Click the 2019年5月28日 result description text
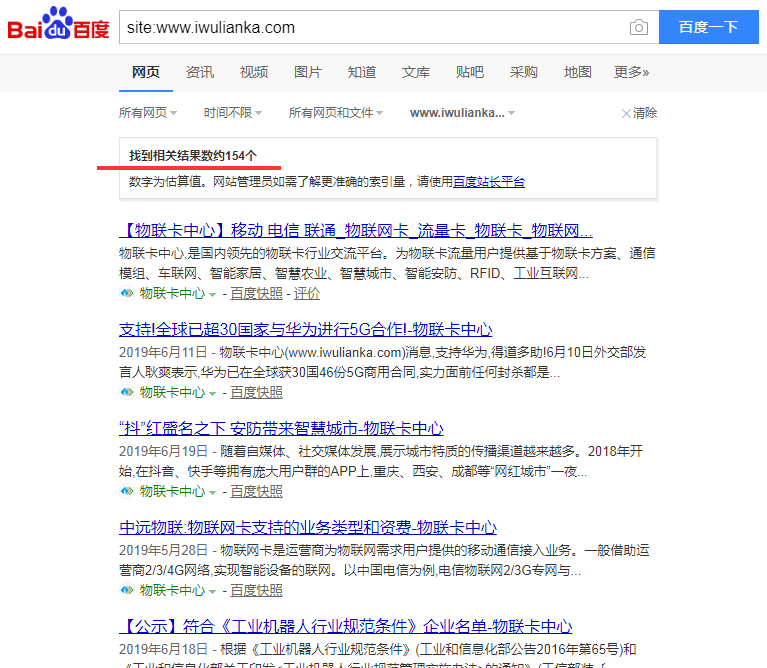The image size is (767, 668). click(x=384, y=560)
